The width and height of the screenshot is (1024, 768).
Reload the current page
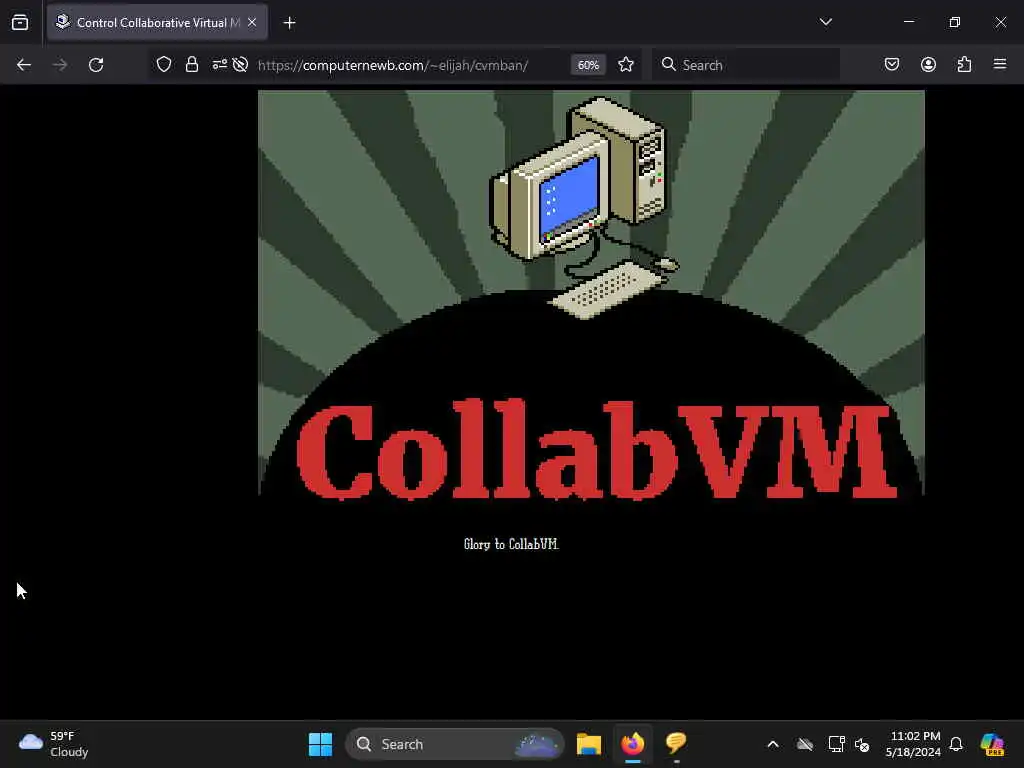point(96,65)
